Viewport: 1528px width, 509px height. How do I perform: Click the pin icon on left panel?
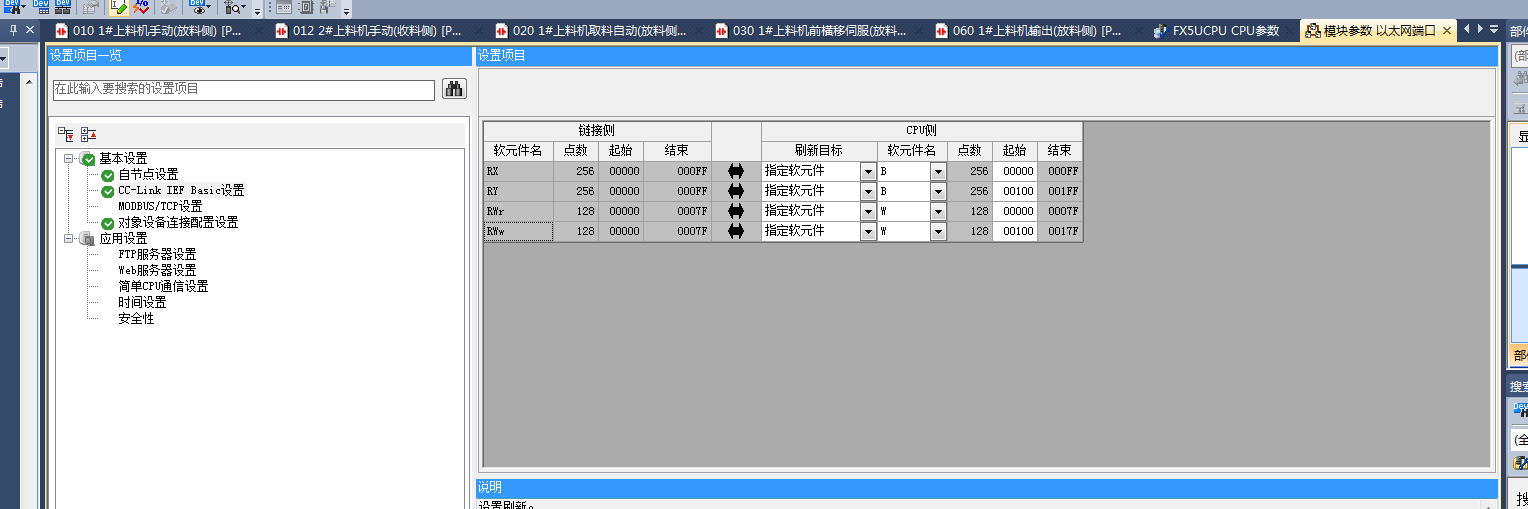[x=13, y=30]
